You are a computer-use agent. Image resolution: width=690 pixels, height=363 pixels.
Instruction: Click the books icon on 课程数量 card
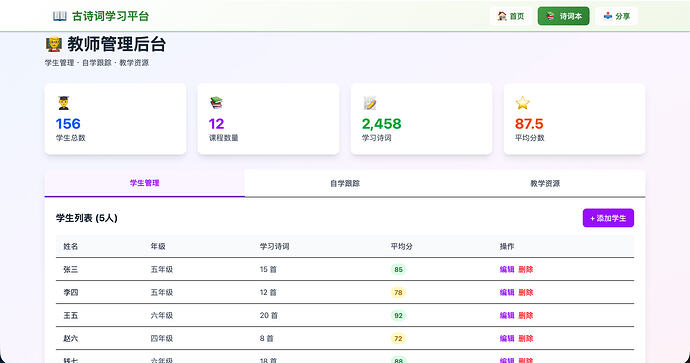(217, 103)
